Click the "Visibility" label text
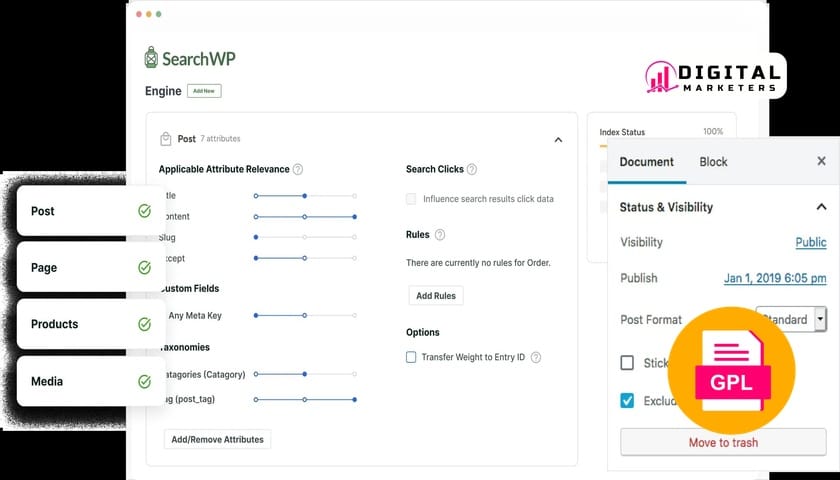840x480 pixels. (641, 242)
